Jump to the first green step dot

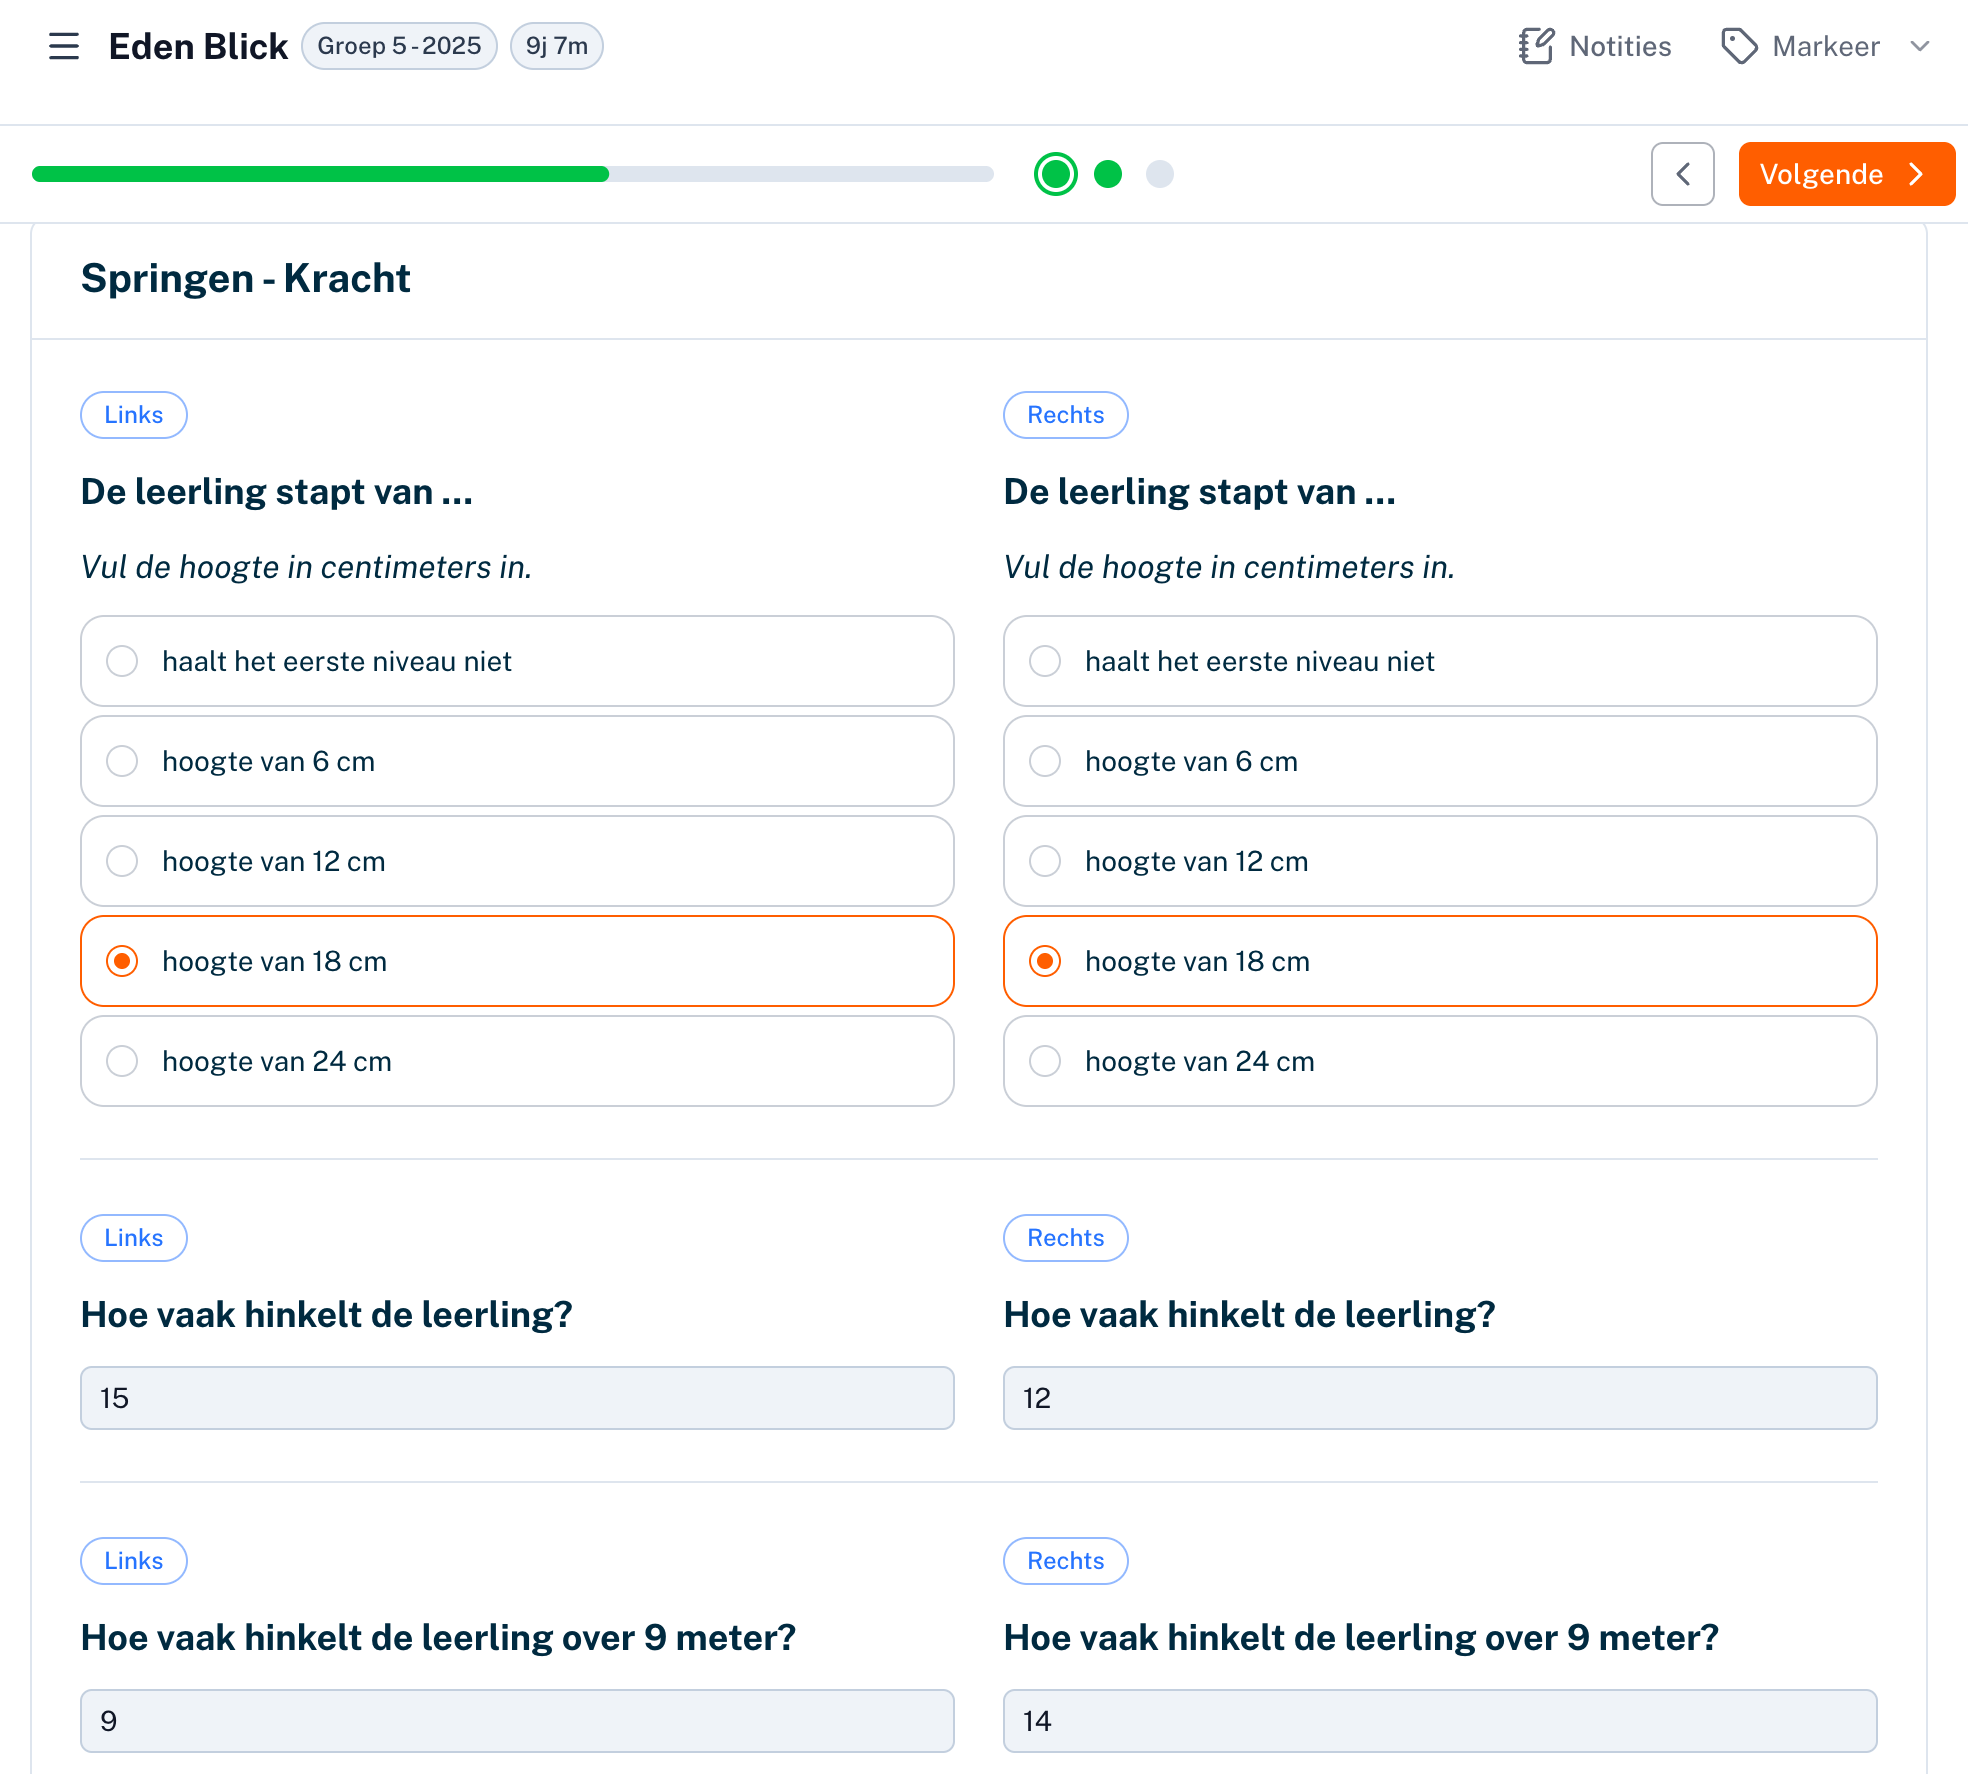click(1056, 174)
